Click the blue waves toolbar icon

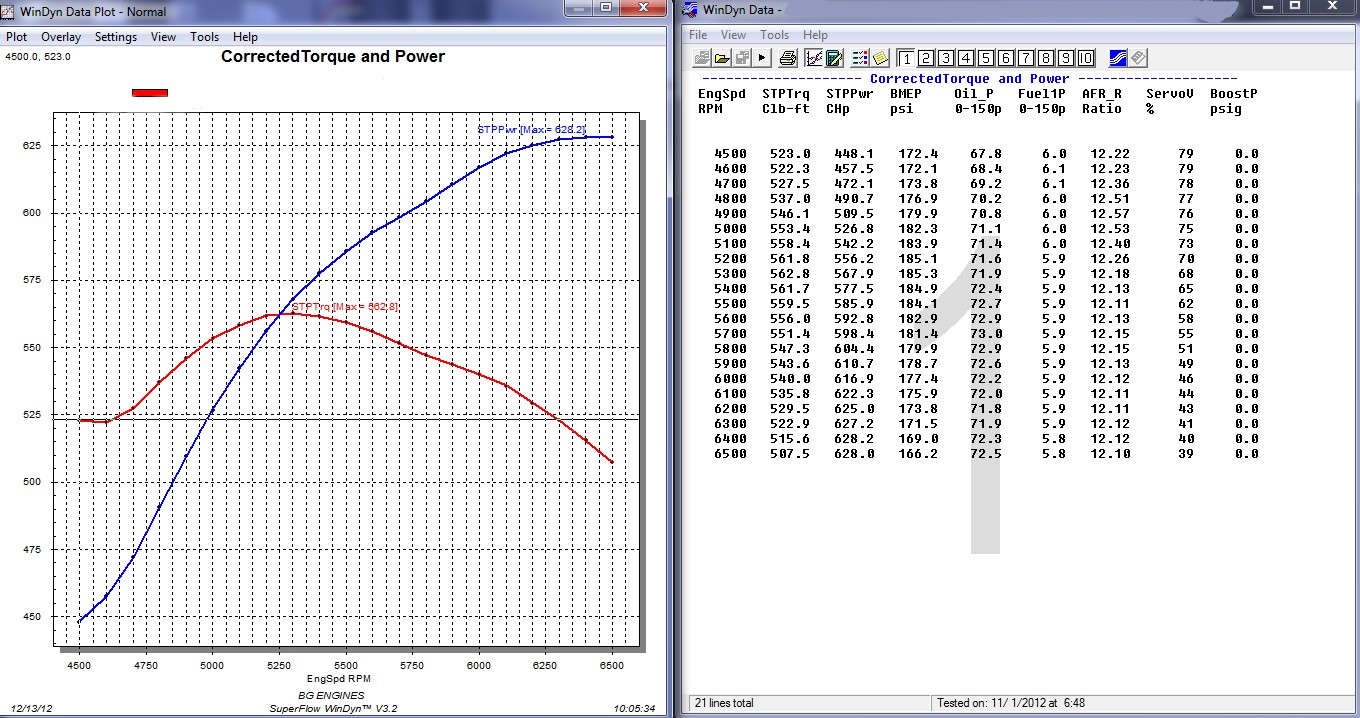pos(1118,58)
